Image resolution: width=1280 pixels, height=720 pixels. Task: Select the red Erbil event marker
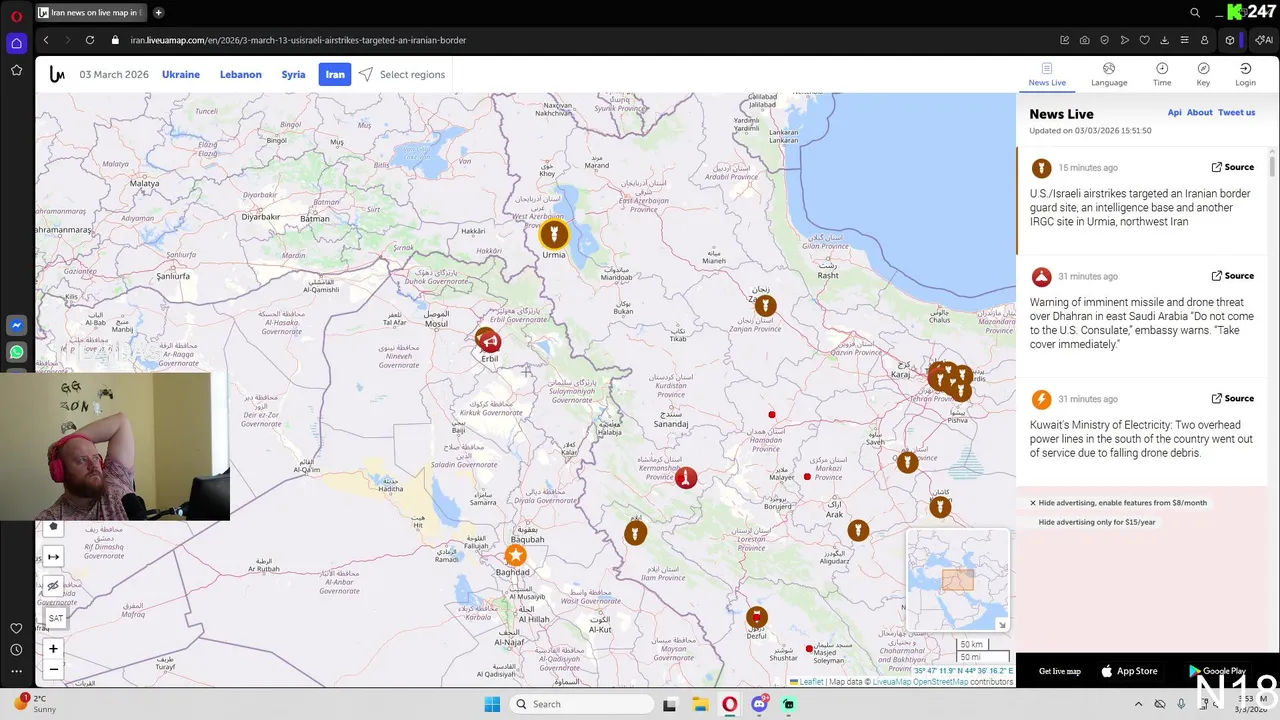pyautogui.click(x=489, y=341)
